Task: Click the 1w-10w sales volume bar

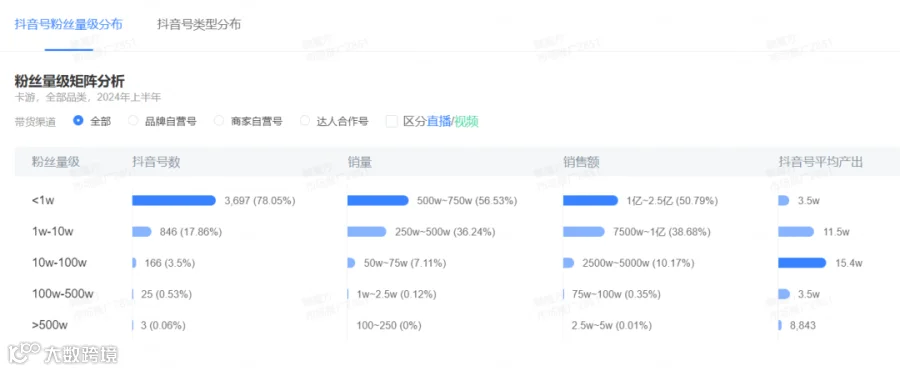Action: 367,231
